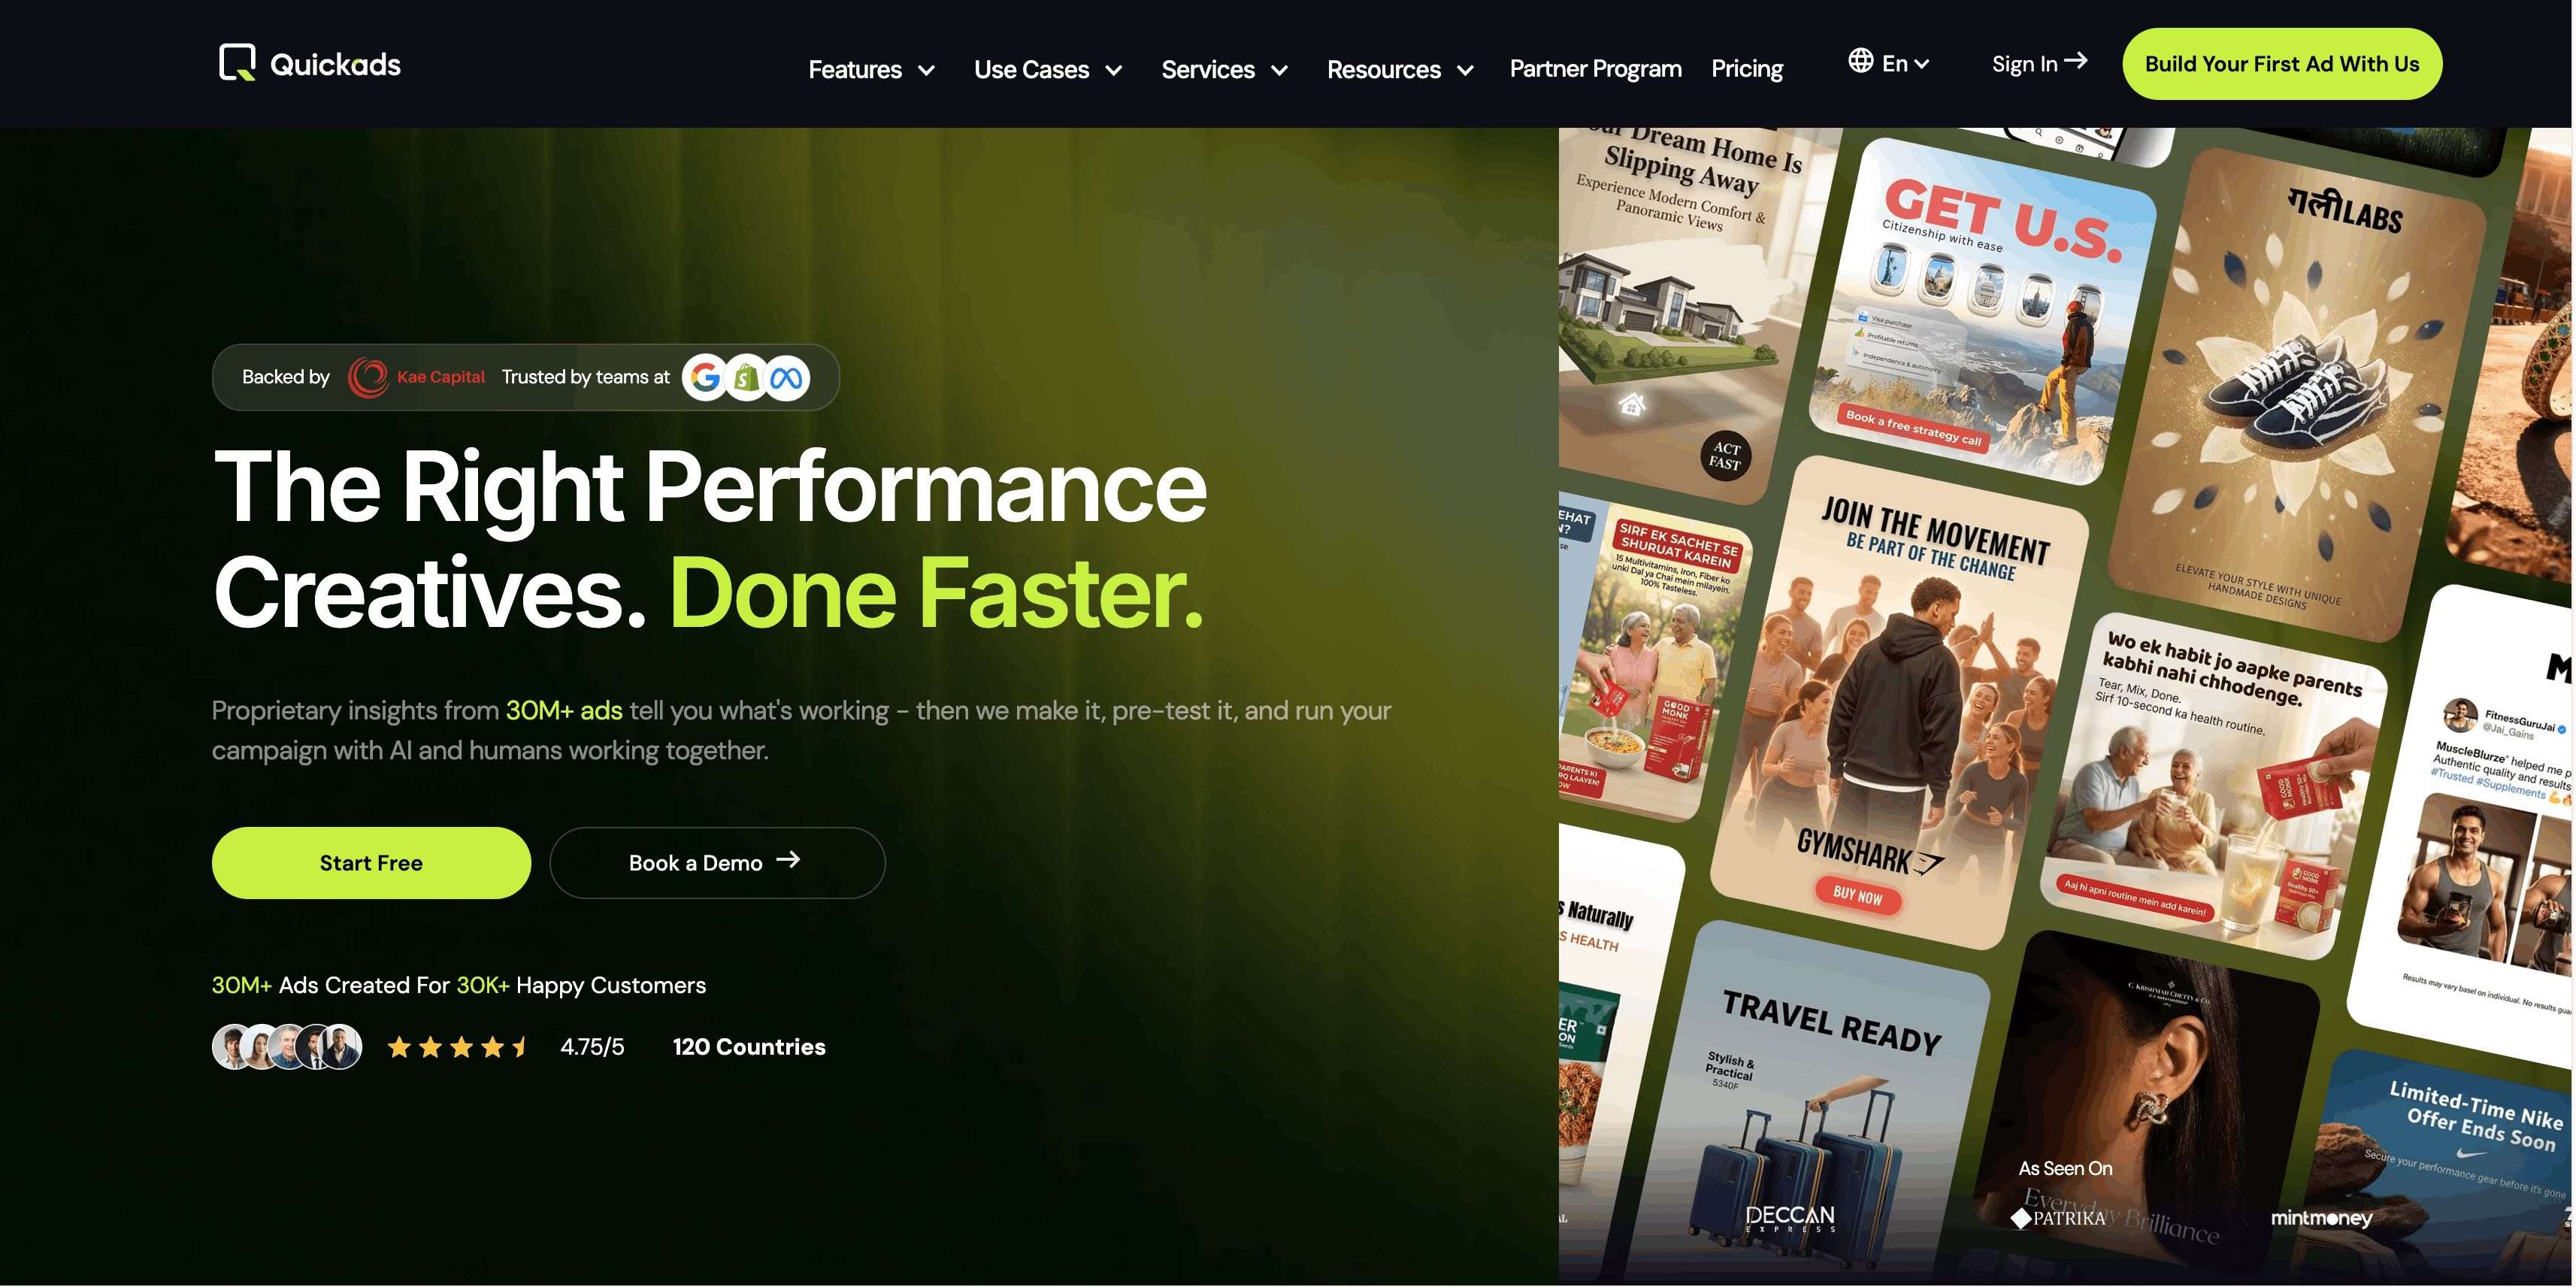Click the Sign In arrow icon

tap(2076, 61)
